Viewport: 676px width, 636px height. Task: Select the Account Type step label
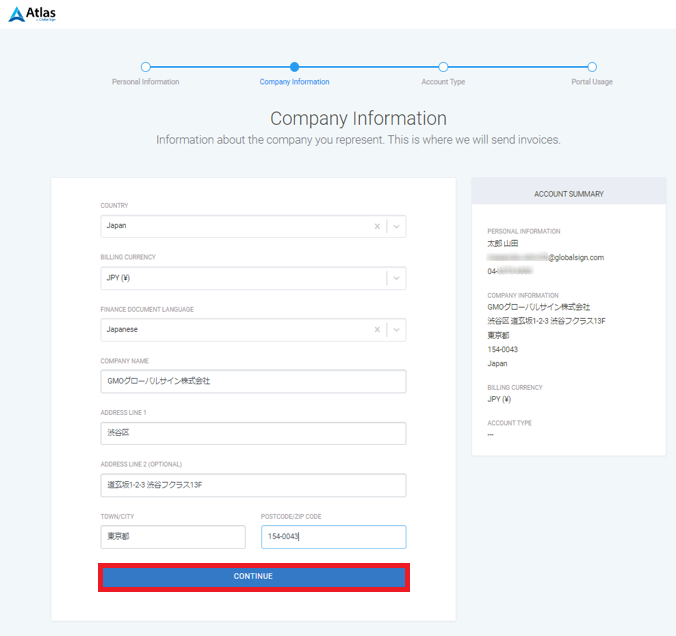[443, 82]
